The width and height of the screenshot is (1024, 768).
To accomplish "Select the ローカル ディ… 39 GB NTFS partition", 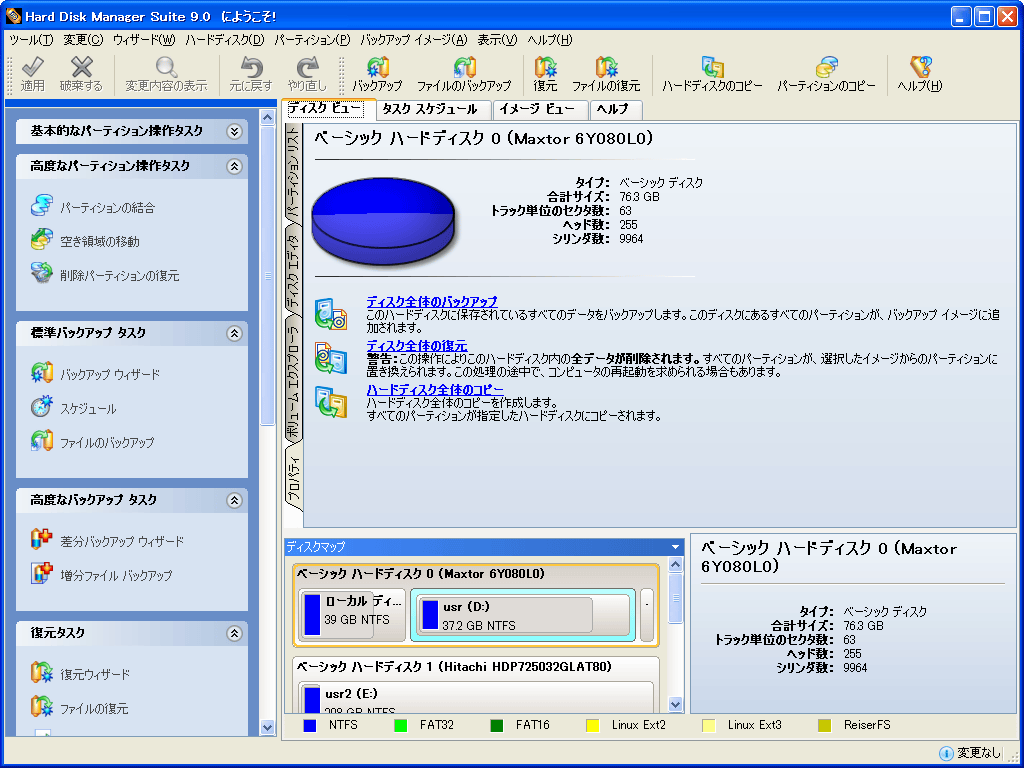I will (352, 615).
